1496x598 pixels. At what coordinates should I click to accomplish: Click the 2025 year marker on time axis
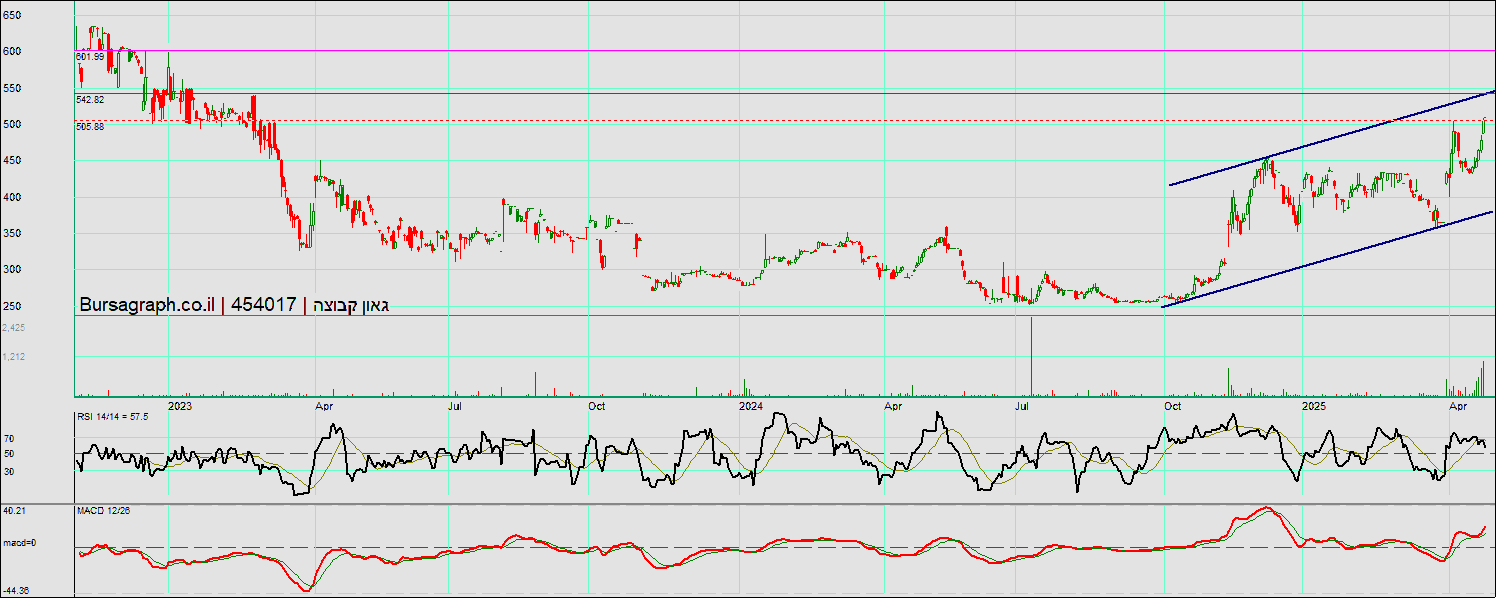[x=1314, y=406]
